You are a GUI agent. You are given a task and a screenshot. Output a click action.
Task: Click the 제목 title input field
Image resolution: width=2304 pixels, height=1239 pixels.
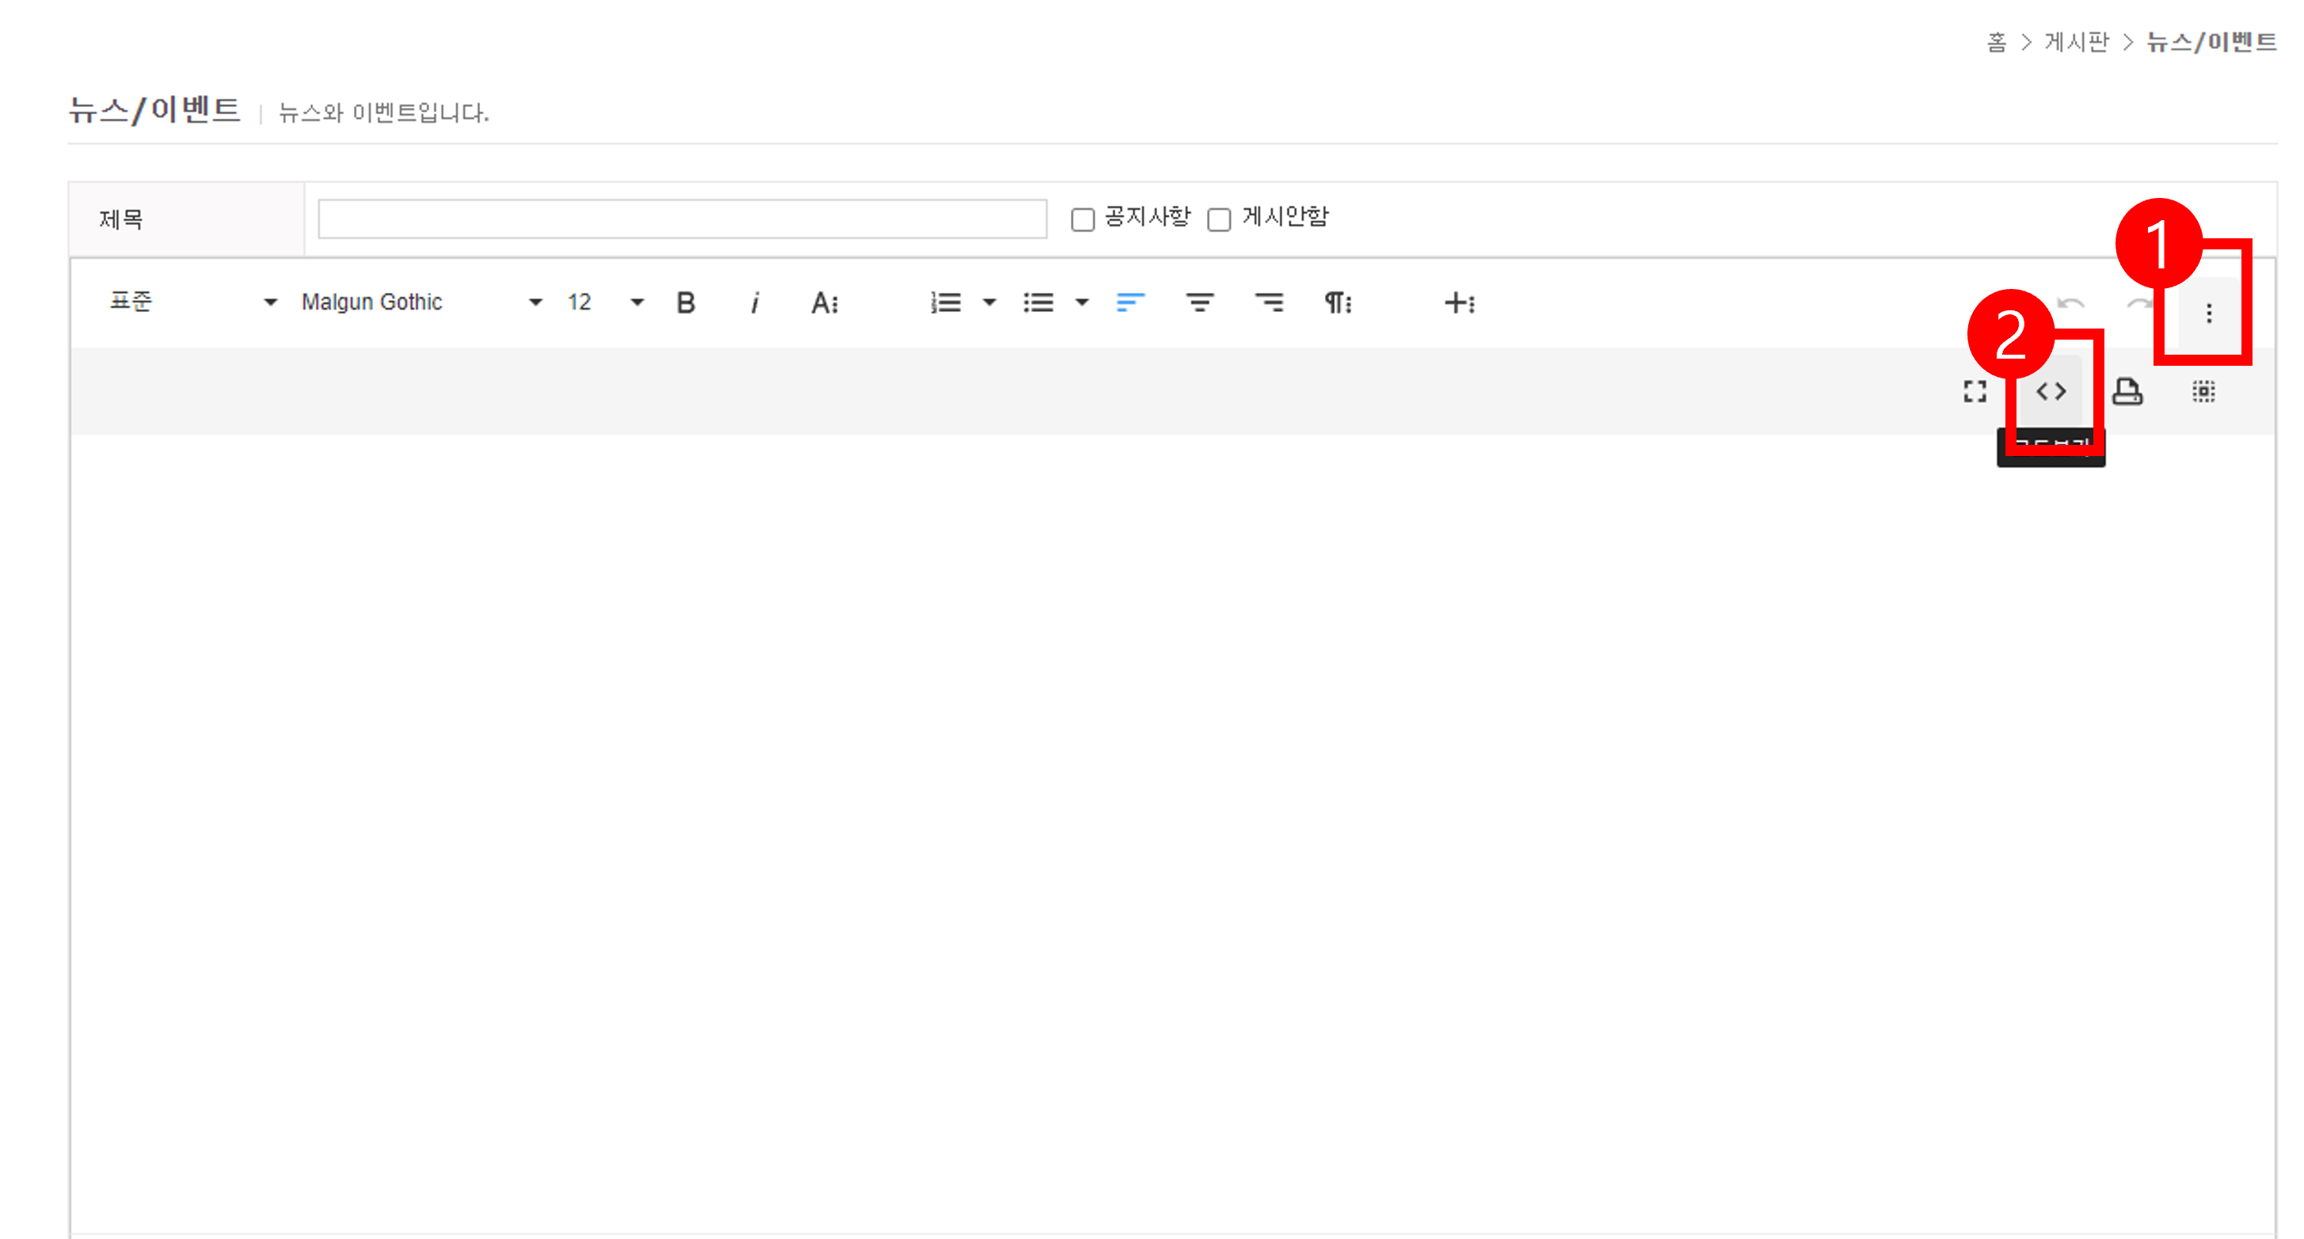pos(682,219)
